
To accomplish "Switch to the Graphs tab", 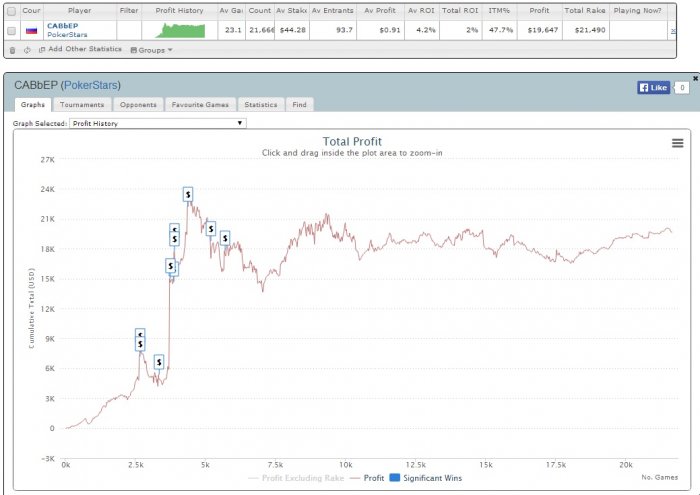I will point(33,104).
